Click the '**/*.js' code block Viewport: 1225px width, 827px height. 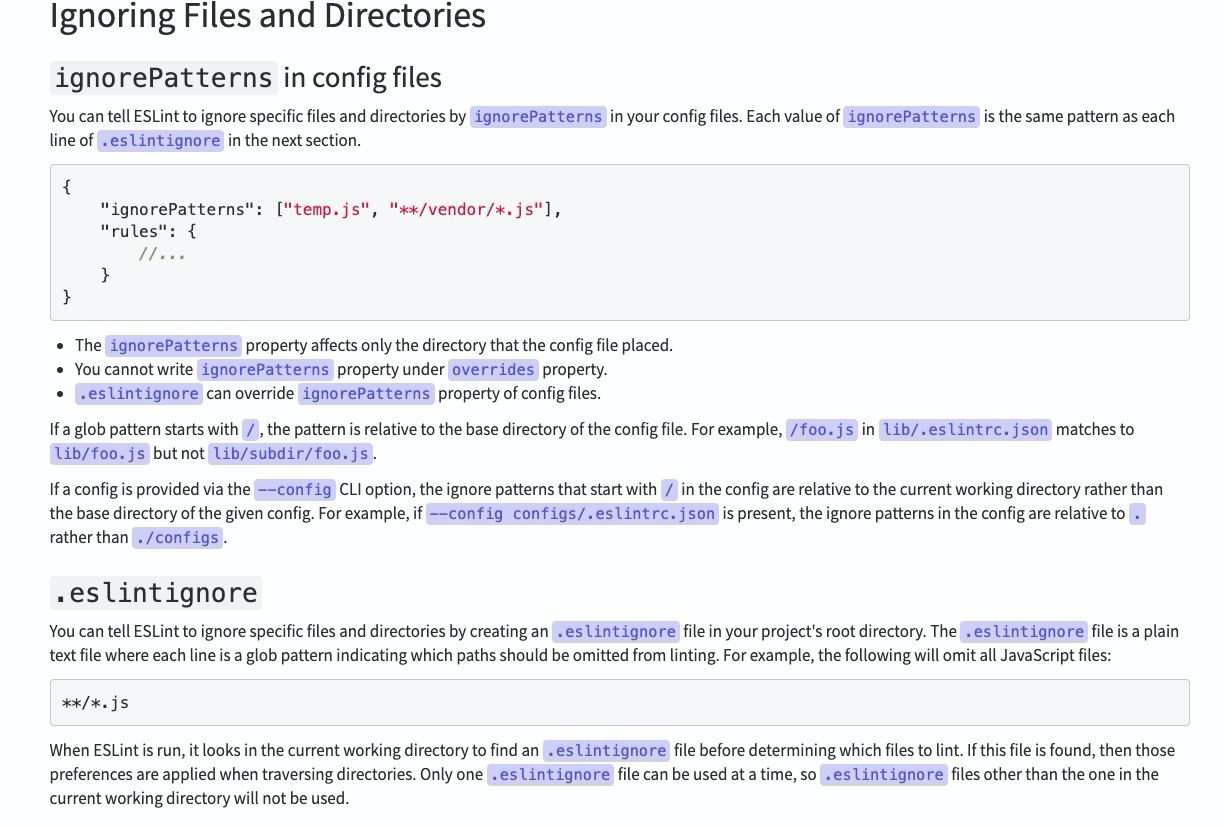tap(619, 702)
